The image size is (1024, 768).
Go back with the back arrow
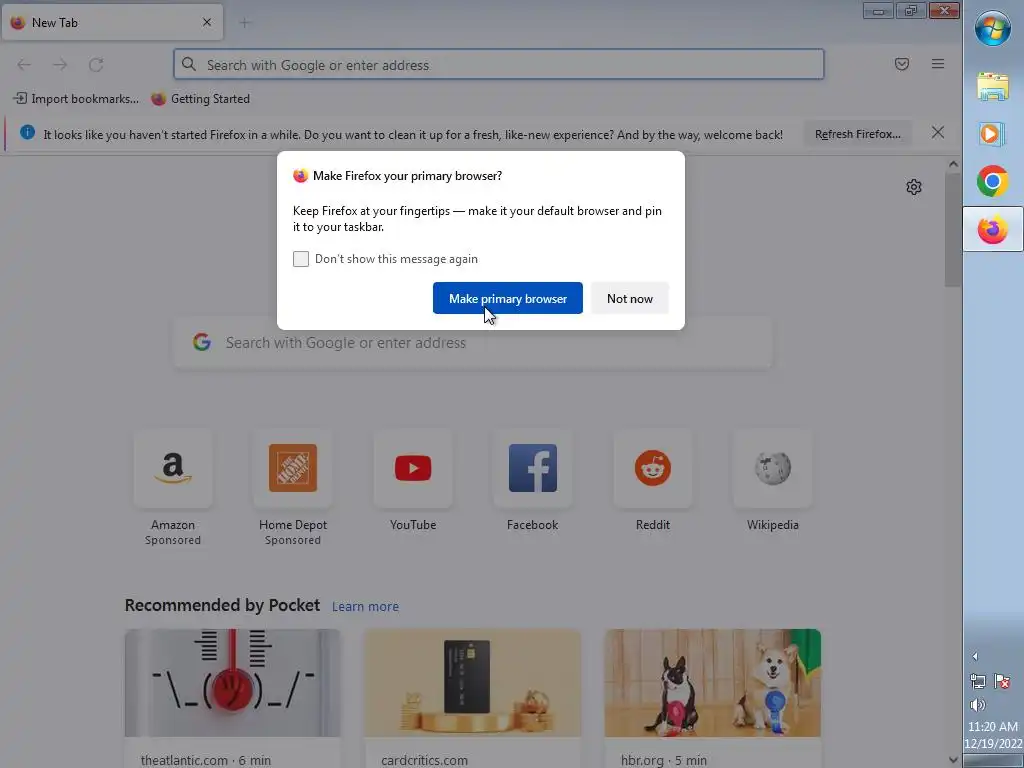click(24, 65)
